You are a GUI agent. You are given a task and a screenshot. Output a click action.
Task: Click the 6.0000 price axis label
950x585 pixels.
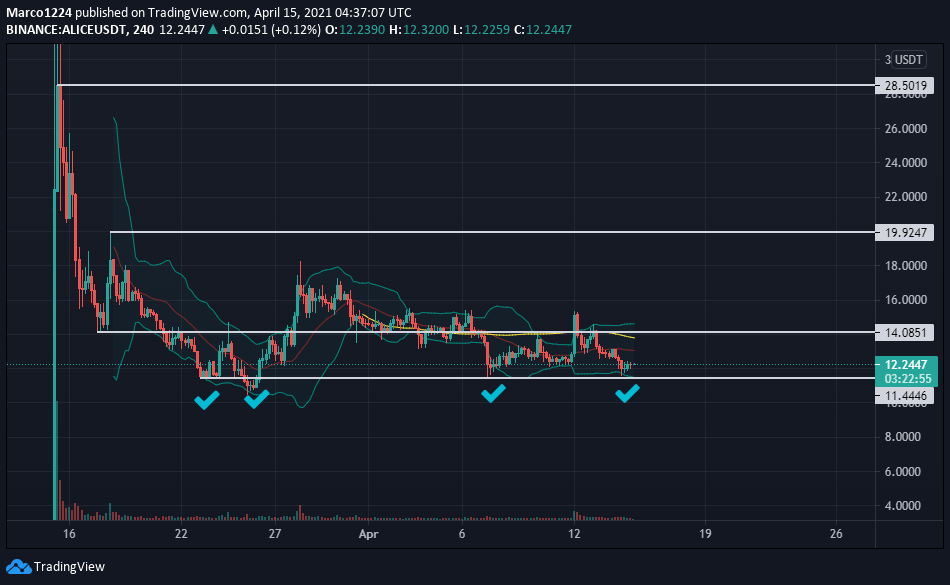pyautogui.click(x=903, y=472)
